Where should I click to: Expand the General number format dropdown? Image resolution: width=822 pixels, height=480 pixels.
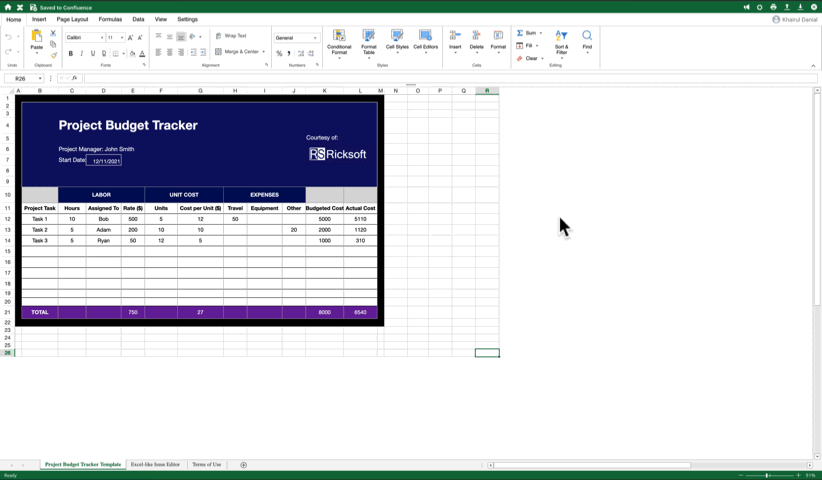pyautogui.click(x=296, y=38)
